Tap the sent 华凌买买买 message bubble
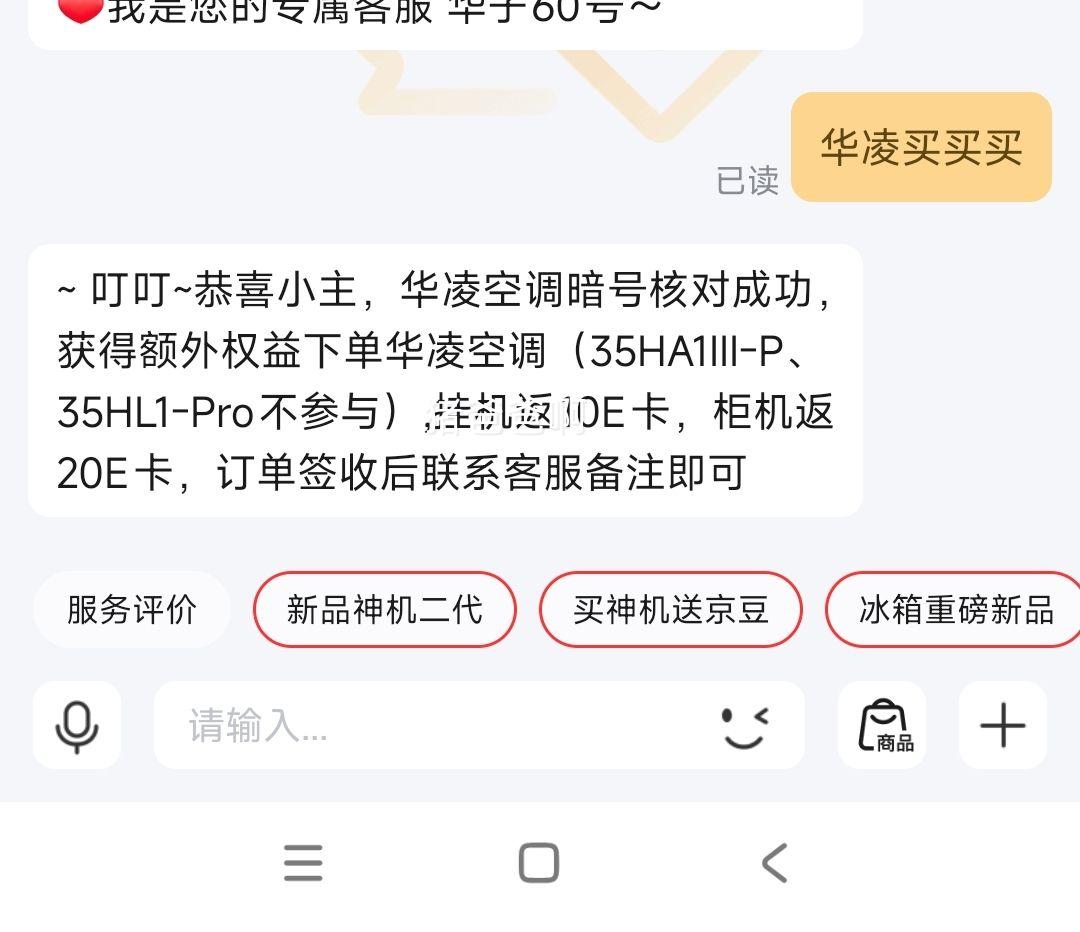The height and width of the screenshot is (932, 1080). coord(921,147)
